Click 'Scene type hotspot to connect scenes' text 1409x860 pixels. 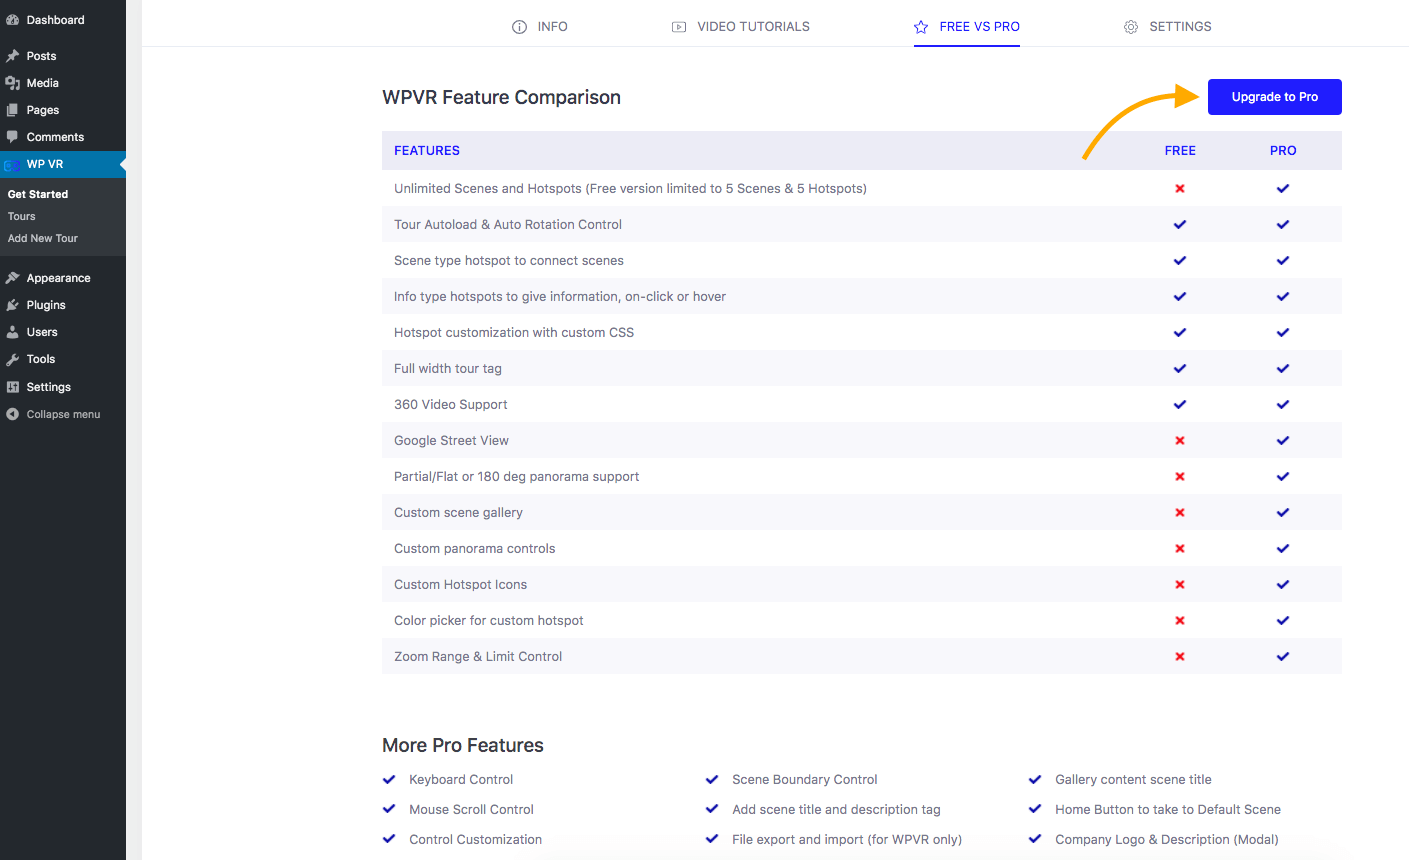[509, 260]
